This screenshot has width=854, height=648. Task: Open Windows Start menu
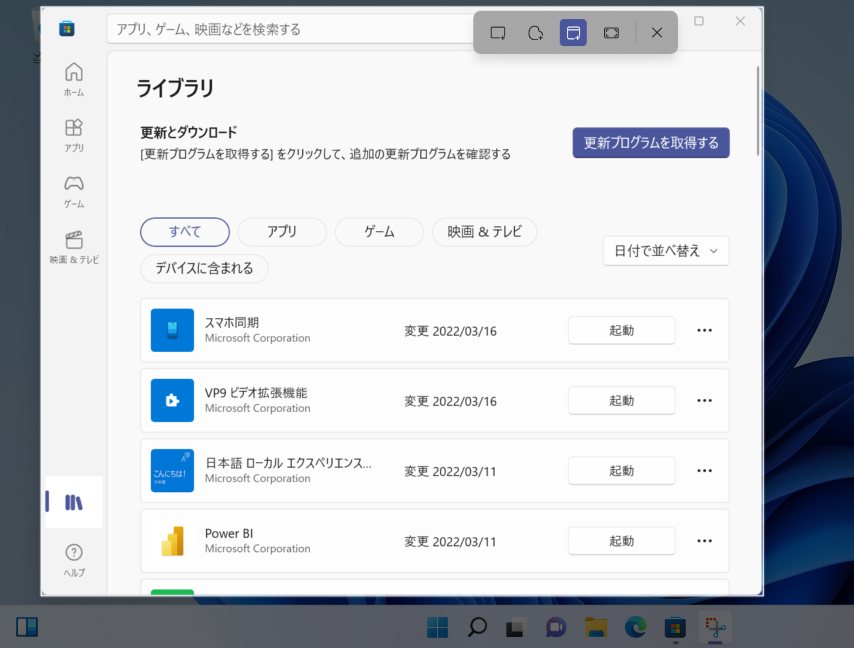point(437,627)
